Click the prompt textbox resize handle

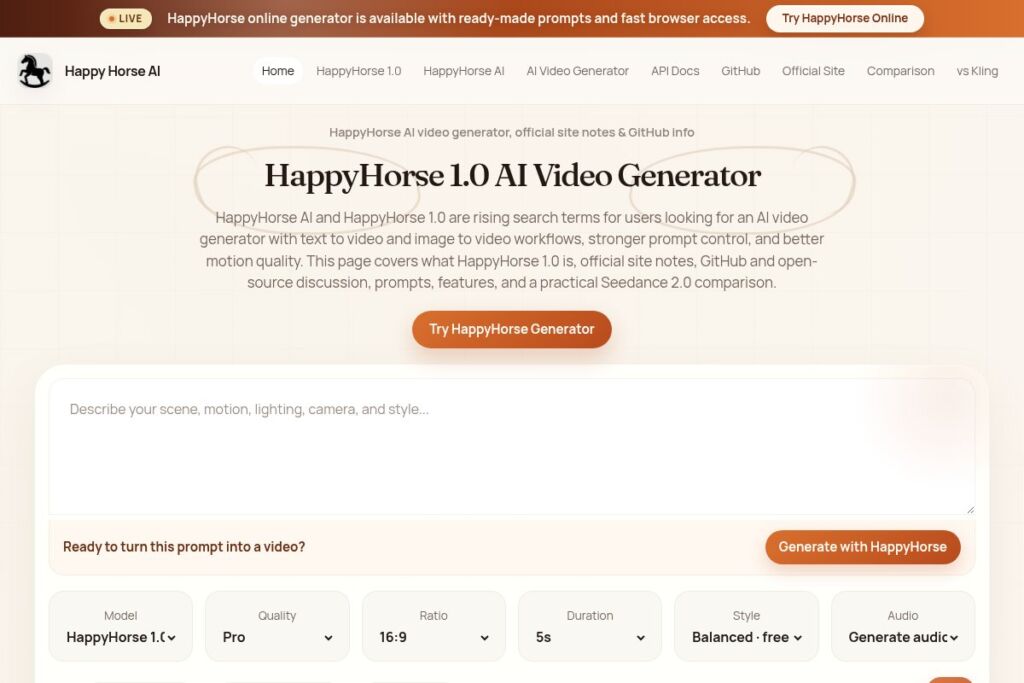click(970, 509)
